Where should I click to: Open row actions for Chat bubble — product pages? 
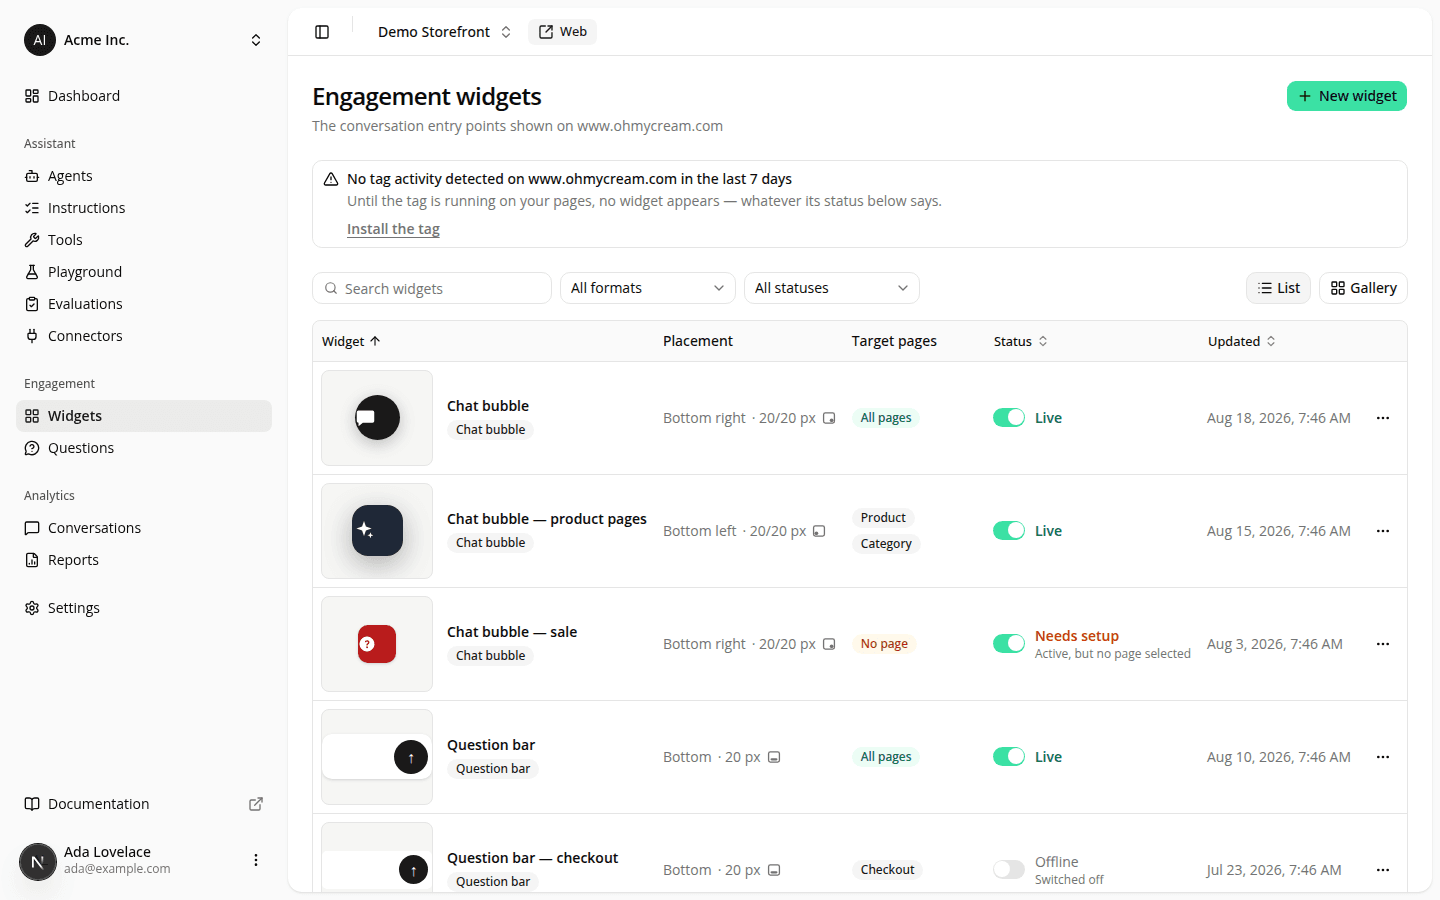pos(1383,531)
